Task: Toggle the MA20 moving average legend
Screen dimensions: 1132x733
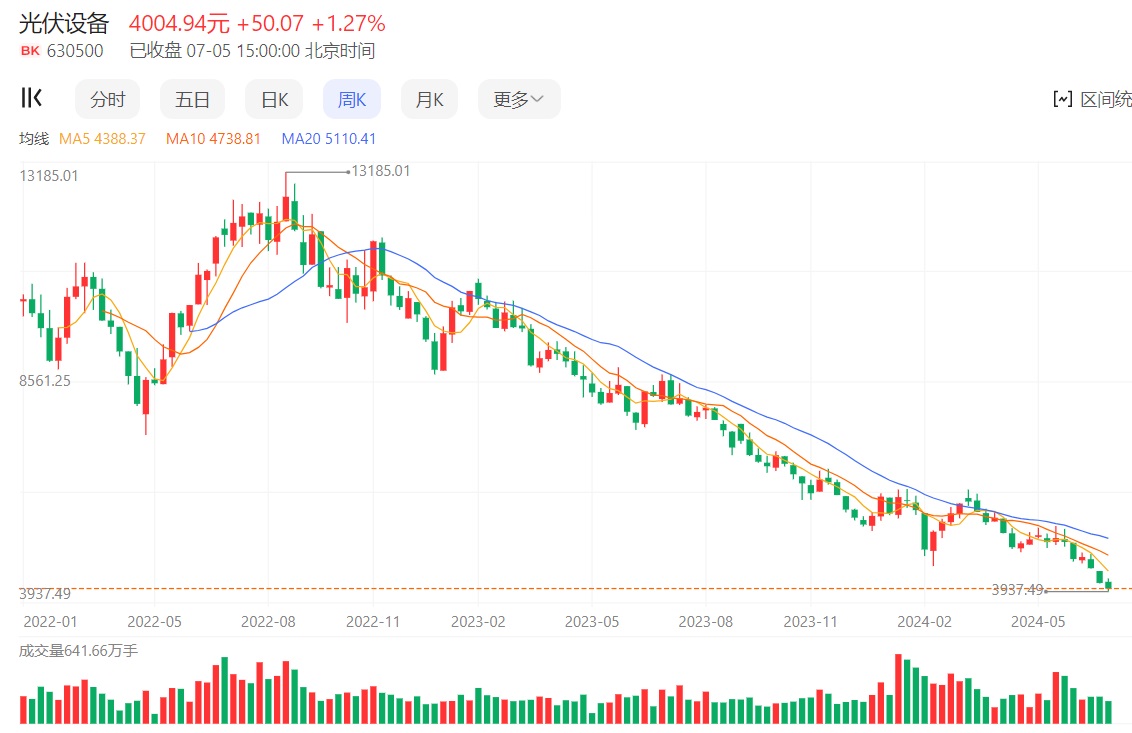Action: pos(328,139)
